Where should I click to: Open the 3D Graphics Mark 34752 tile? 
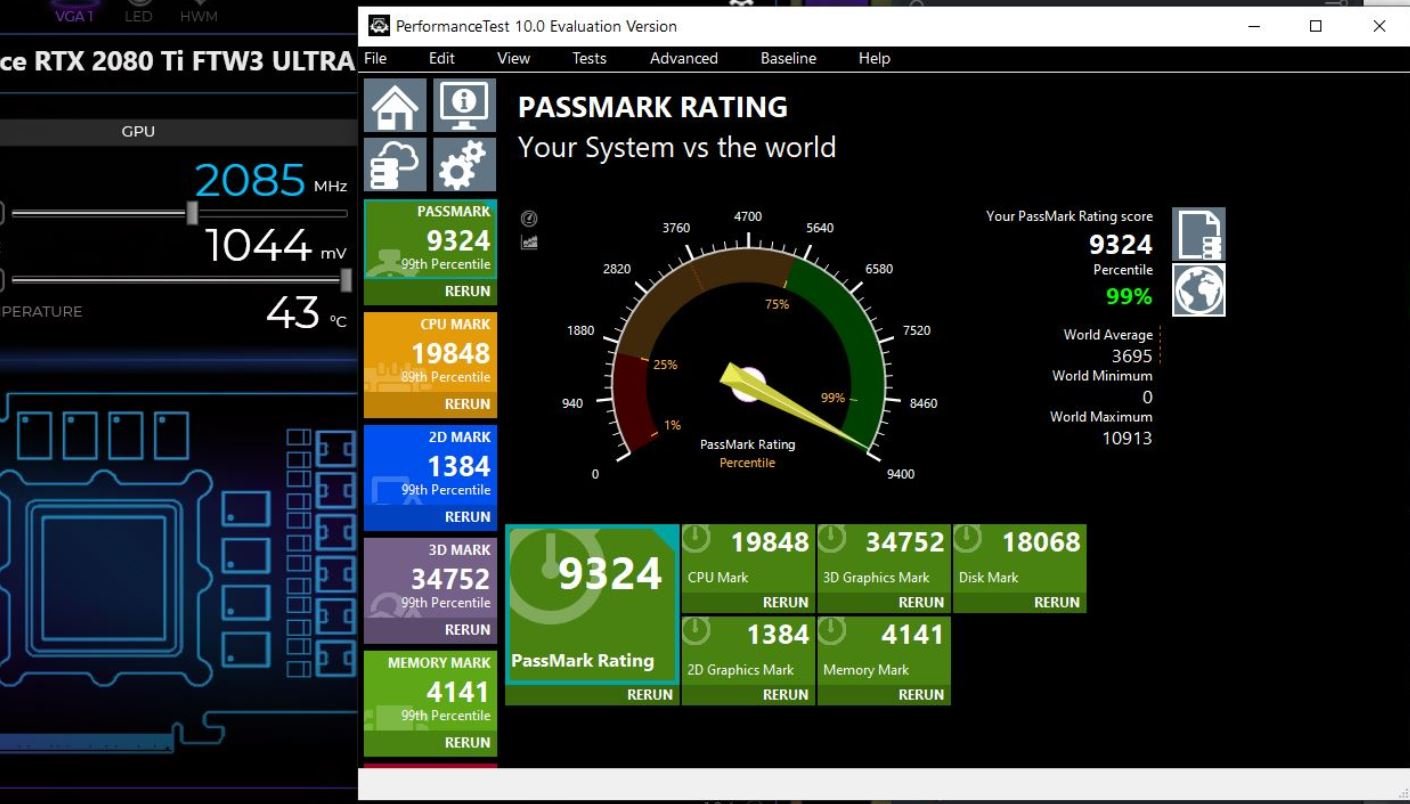point(883,558)
